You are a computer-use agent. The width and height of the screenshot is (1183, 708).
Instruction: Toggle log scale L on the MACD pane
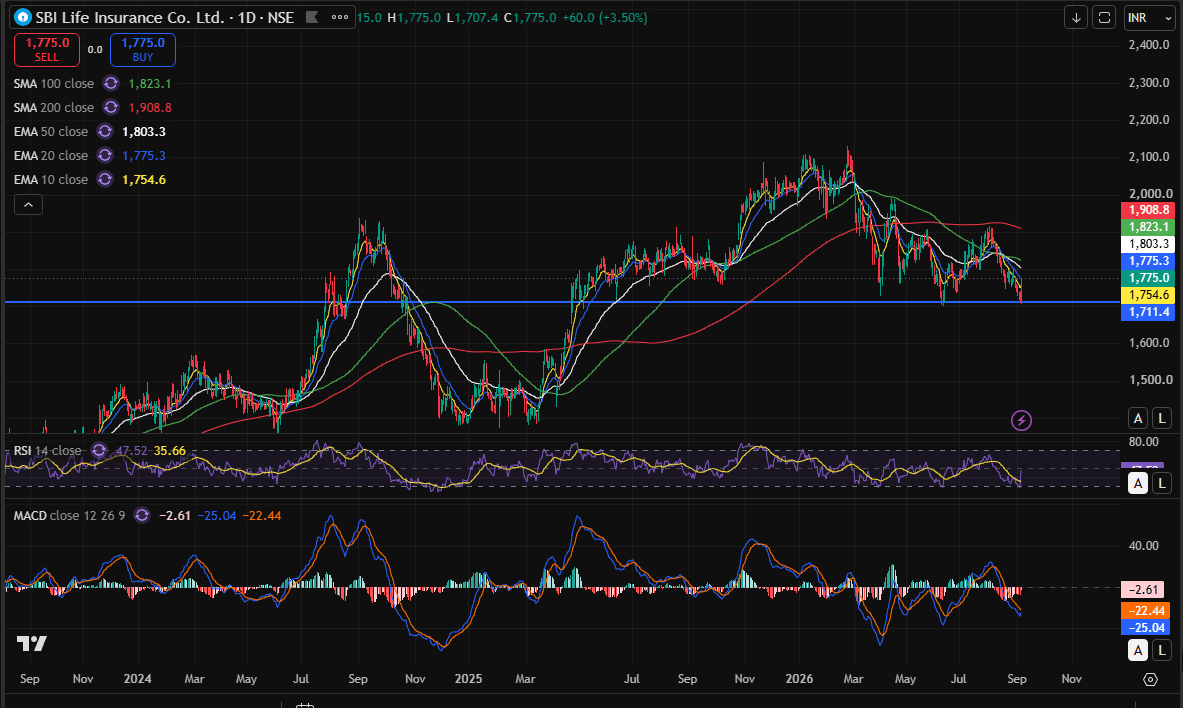1162,650
